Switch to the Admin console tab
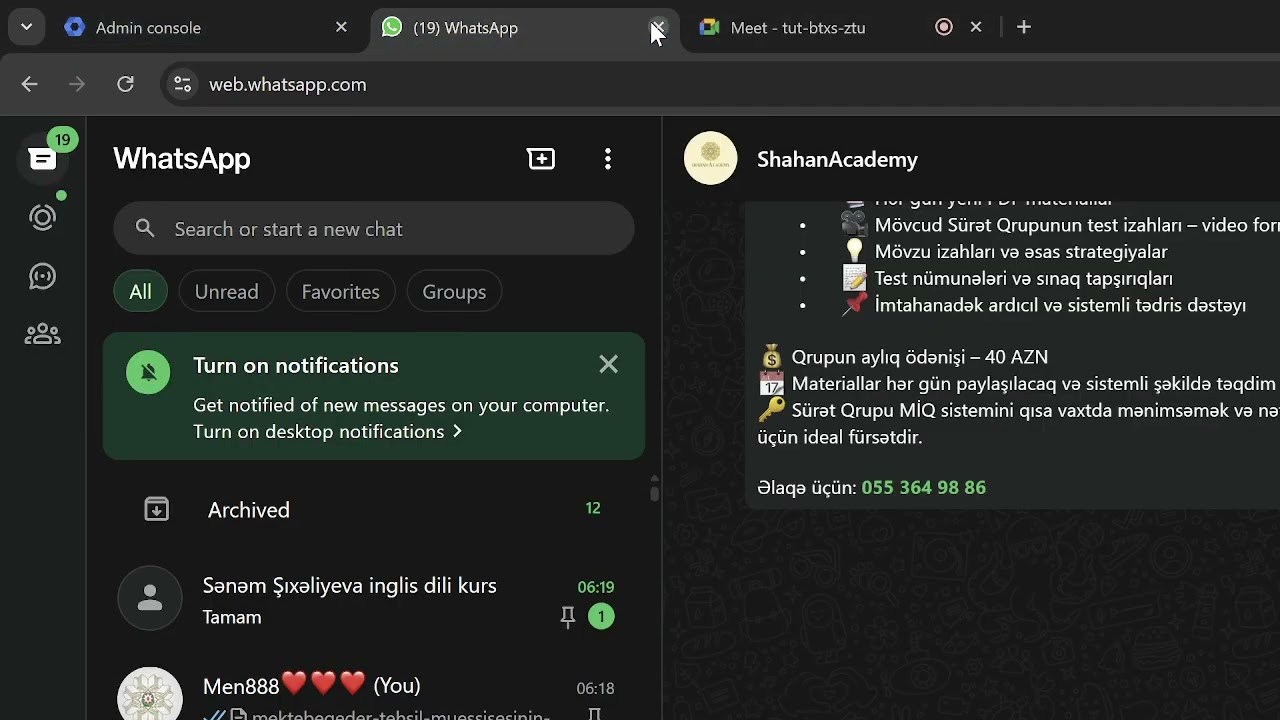The width and height of the screenshot is (1280, 720). click(207, 28)
